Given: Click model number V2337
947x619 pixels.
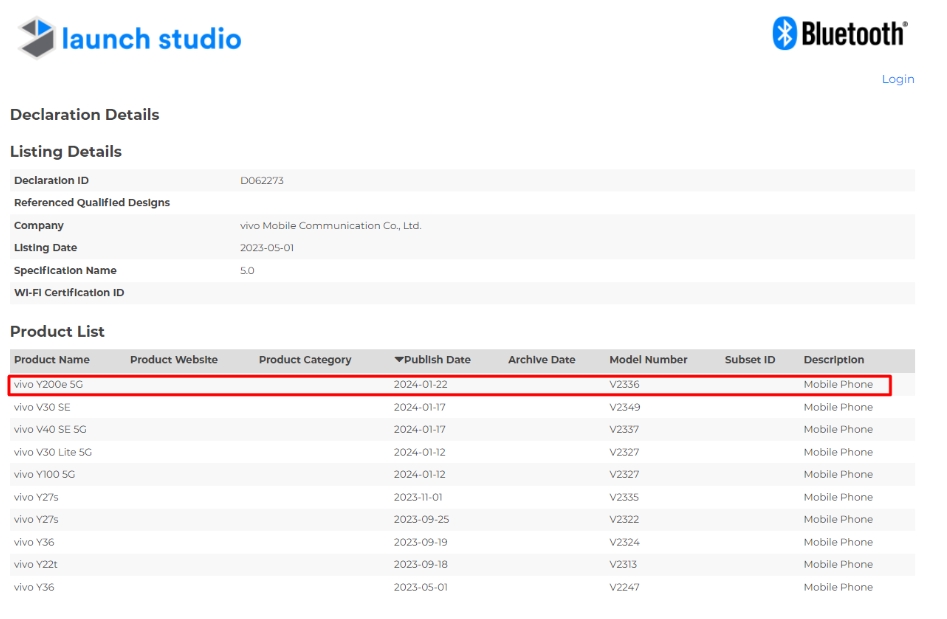Looking at the screenshot, I should pos(624,429).
